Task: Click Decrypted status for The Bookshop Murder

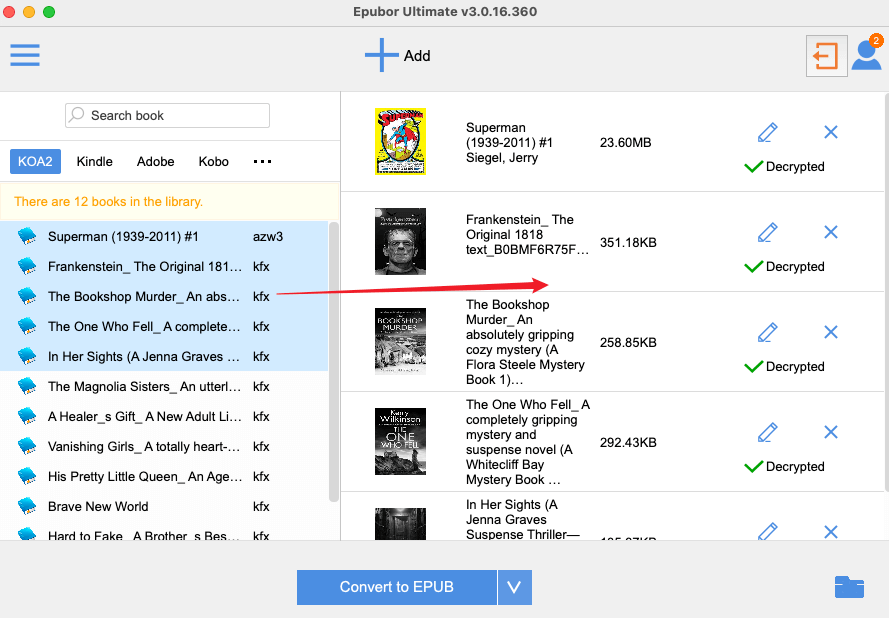Action: point(784,366)
